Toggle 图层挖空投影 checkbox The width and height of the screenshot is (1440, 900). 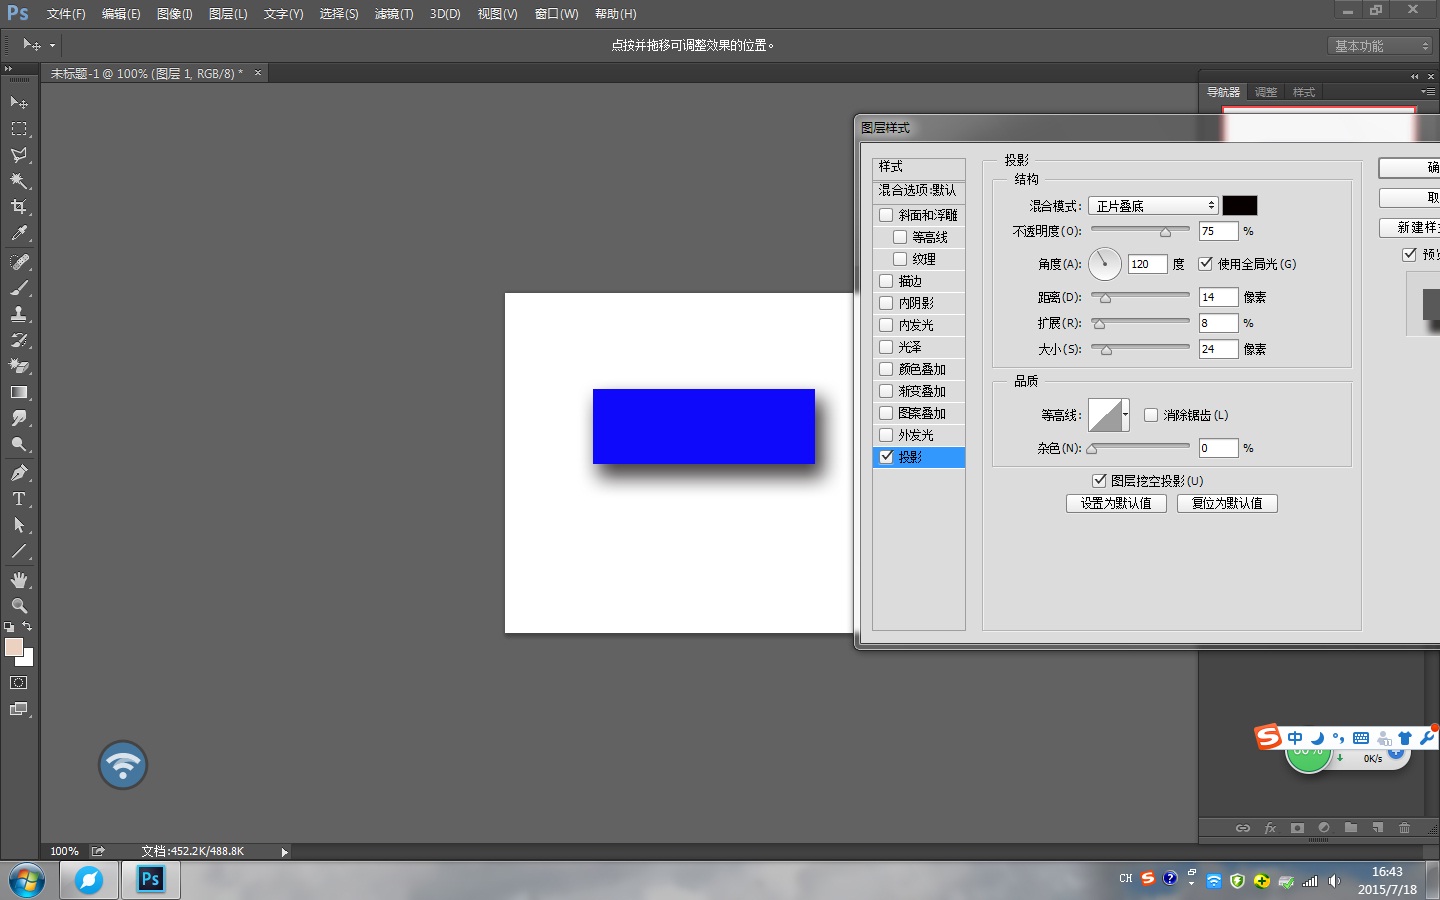click(x=1099, y=481)
